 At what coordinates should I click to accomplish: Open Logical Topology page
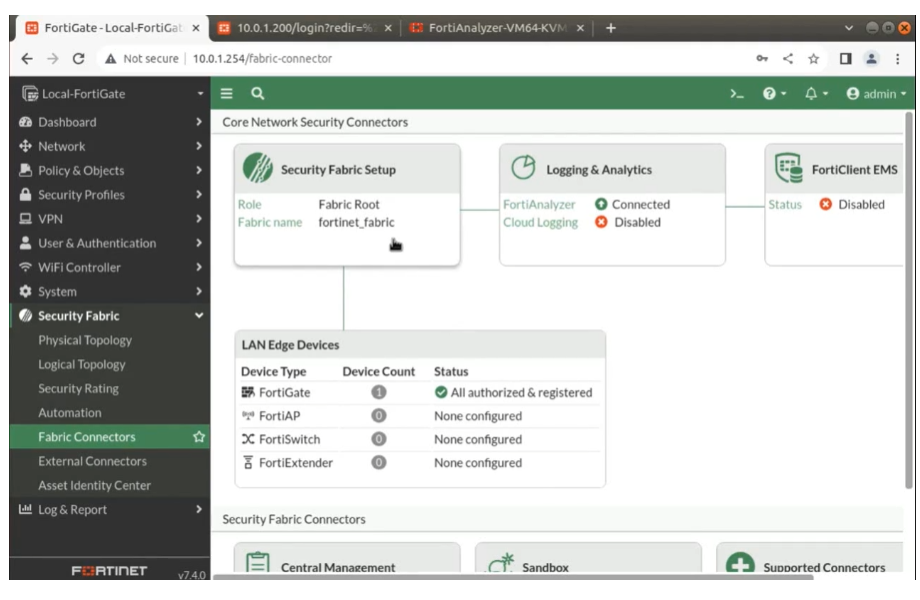[82, 364]
